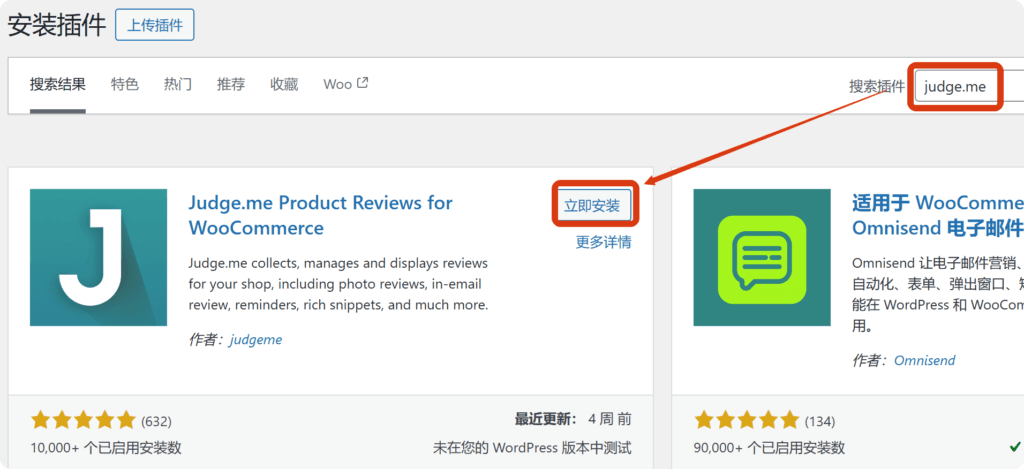Click 立即安装 for Judge.me plugin
Image resolution: width=1024 pixels, height=469 pixels.
(592, 206)
